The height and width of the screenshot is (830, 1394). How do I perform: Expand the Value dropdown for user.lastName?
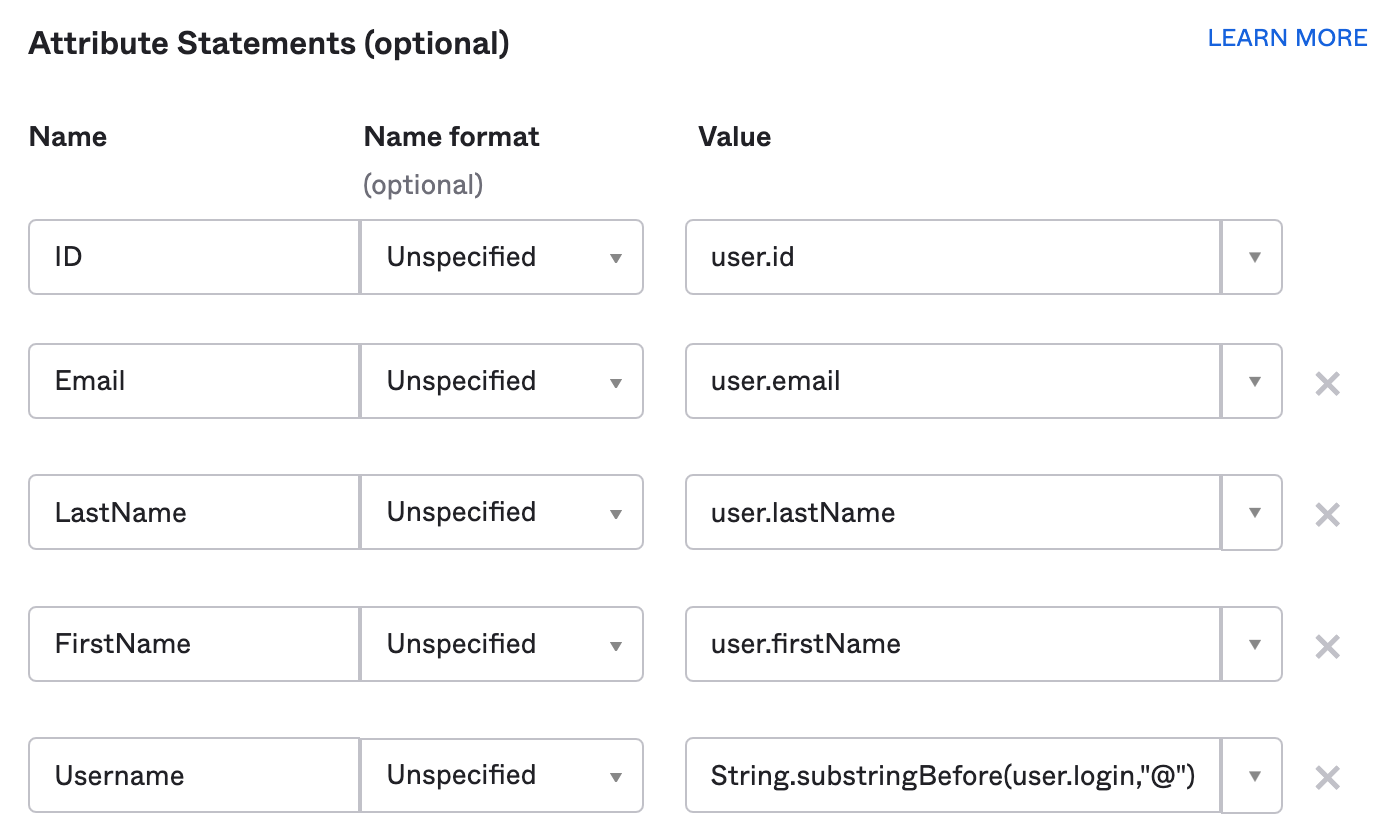[x=1251, y=513]
